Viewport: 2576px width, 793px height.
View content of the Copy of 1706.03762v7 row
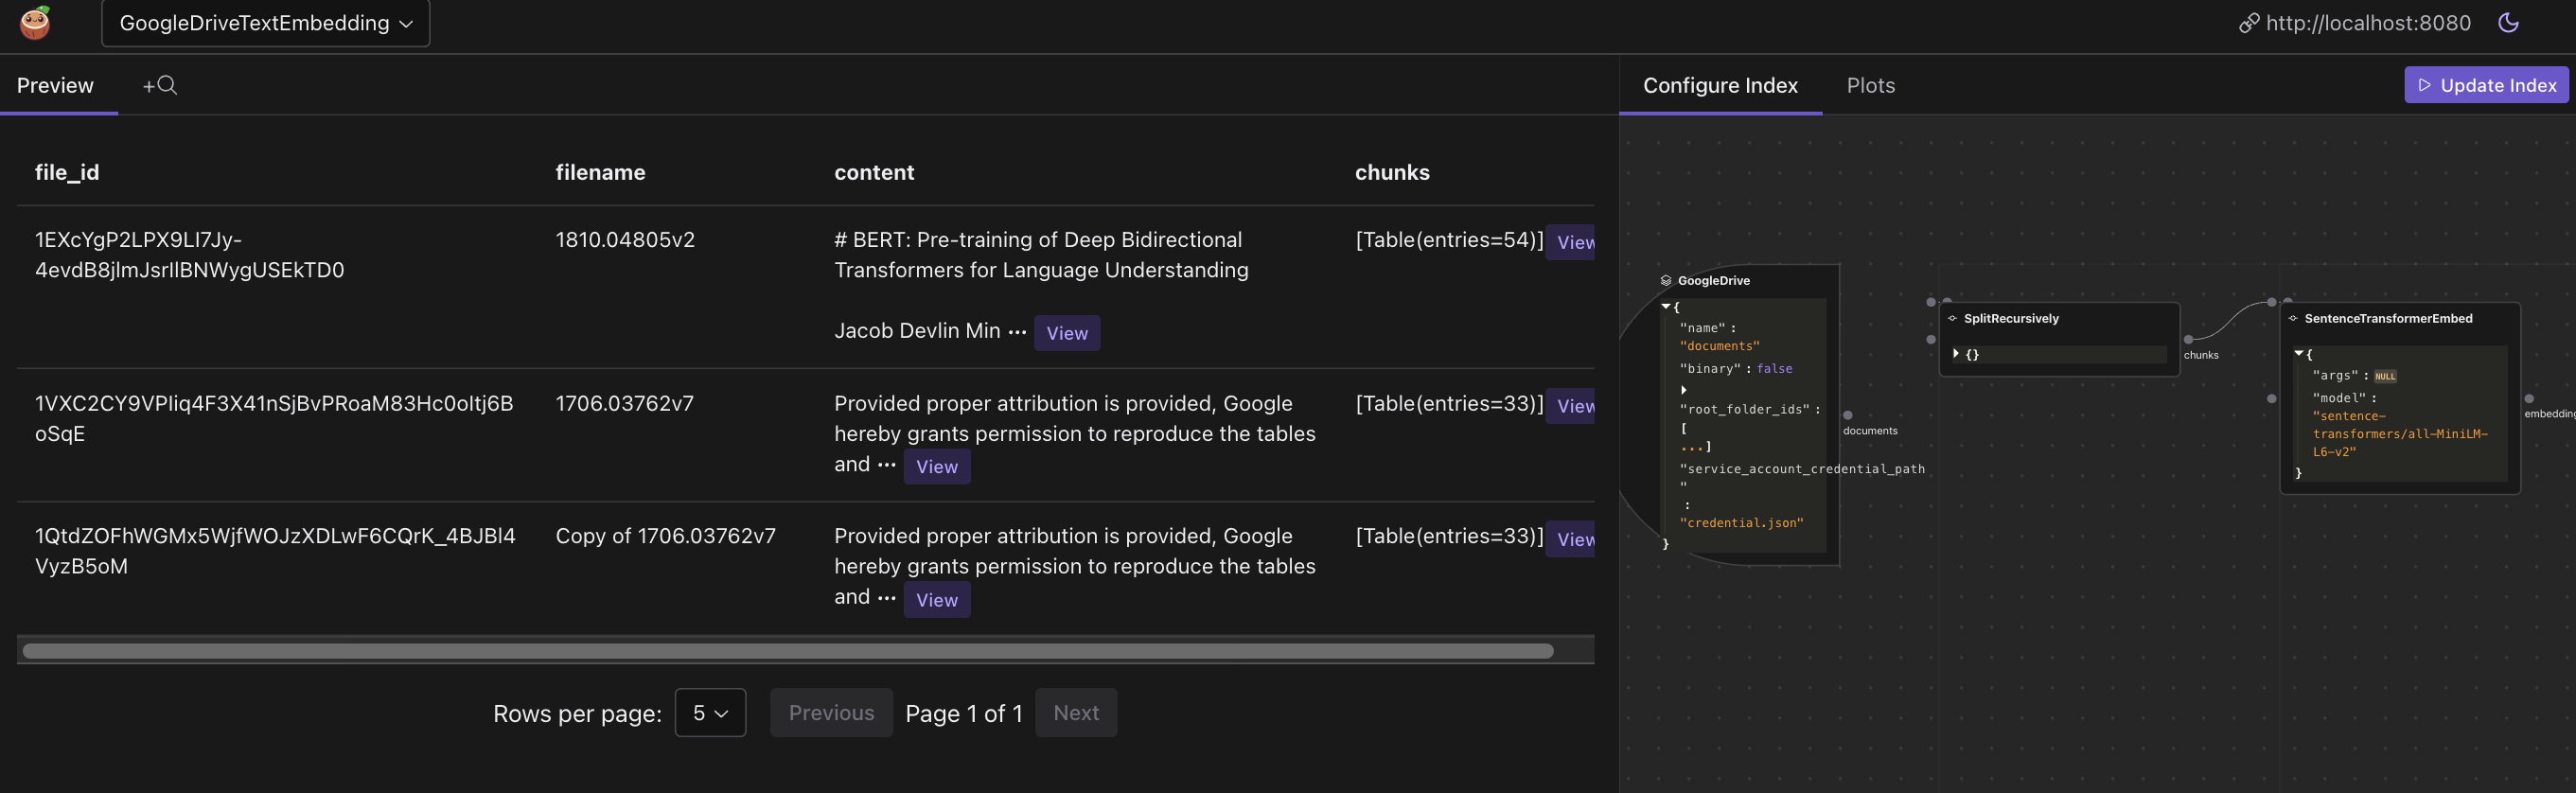tap(936, 599)
